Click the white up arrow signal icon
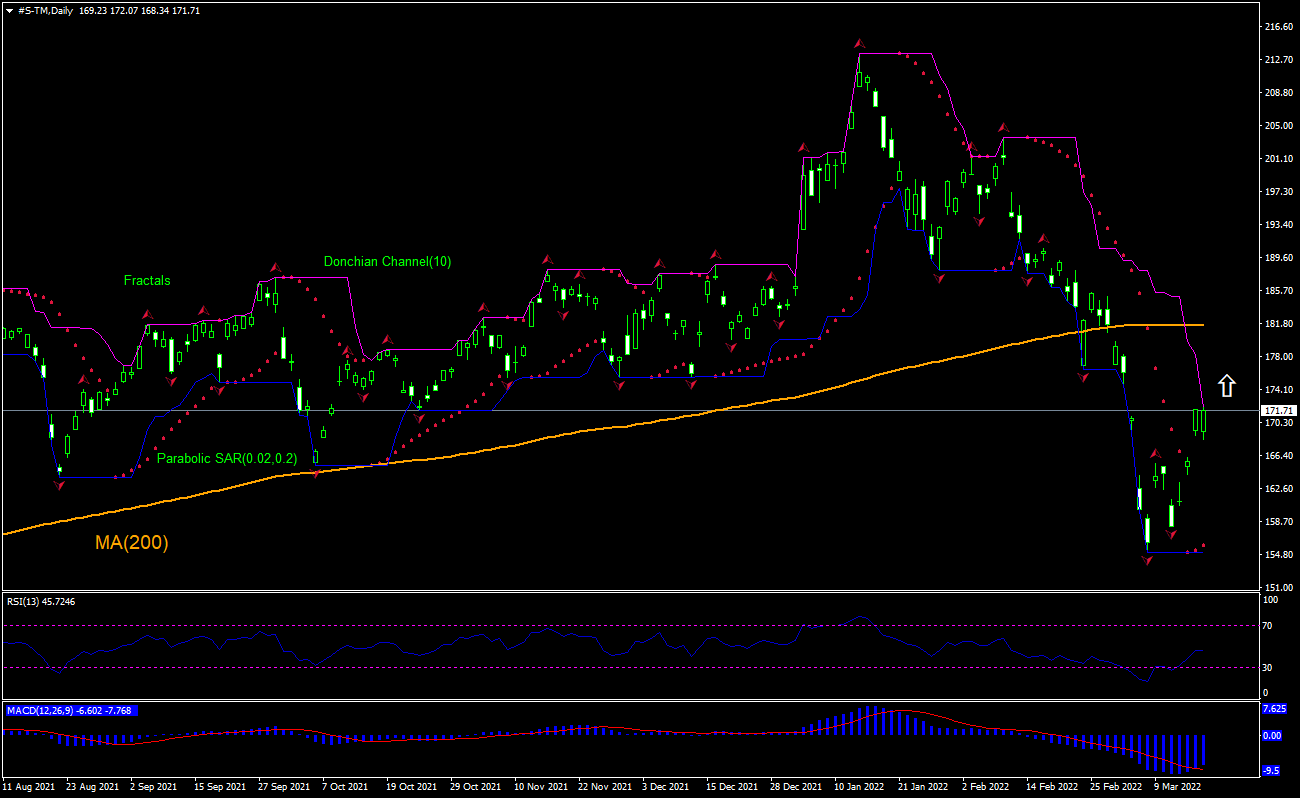The width and height of the screenshot is (1300, 798). (1227, 386)
